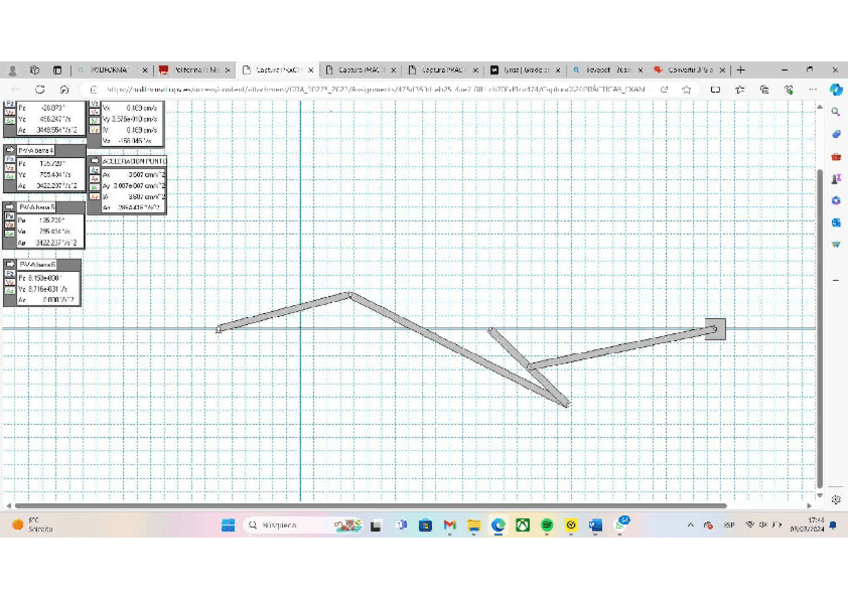Open the tab actions menu
This screenshot has height=599, width=848.
[x=57, y=70]
